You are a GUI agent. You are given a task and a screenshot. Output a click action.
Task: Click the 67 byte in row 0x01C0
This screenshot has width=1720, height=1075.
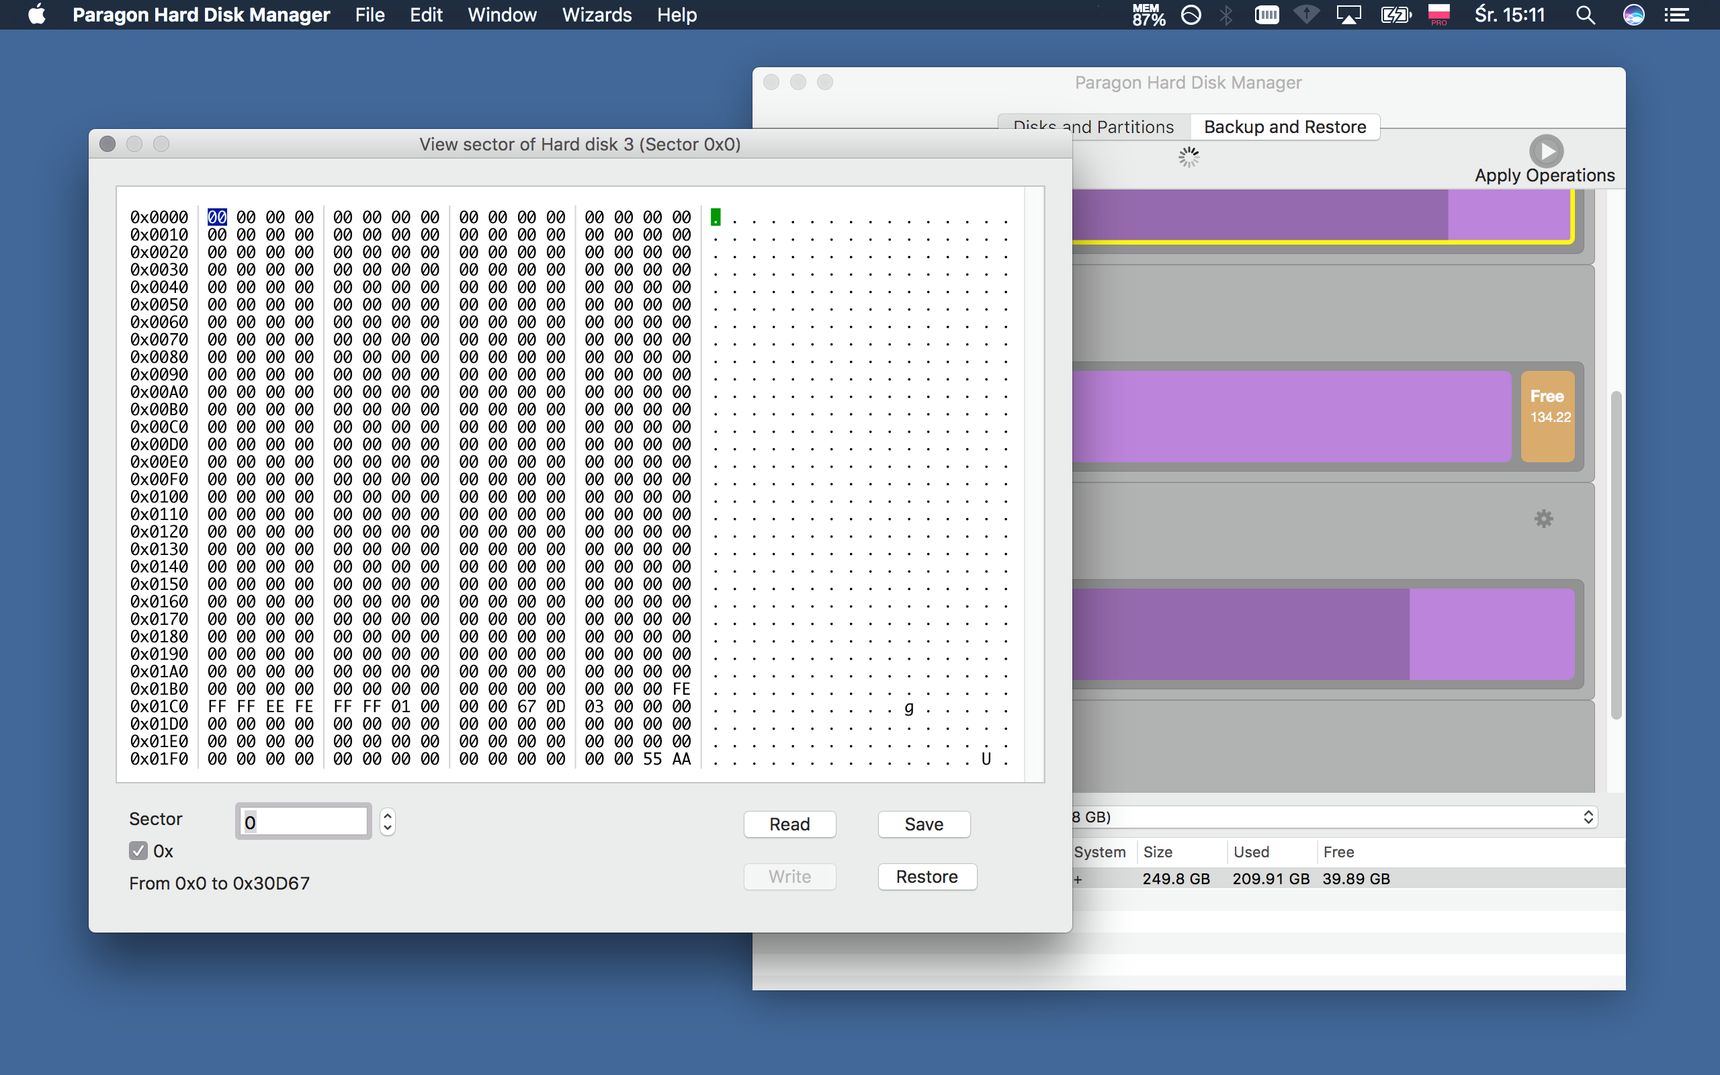tap(526, 707)
